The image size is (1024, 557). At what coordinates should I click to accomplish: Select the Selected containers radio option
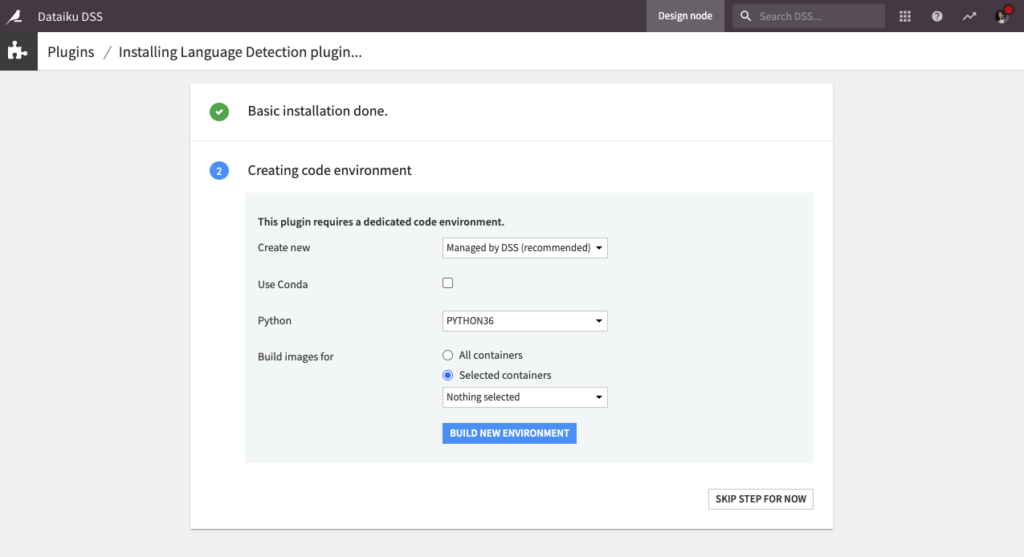(447, 375)
